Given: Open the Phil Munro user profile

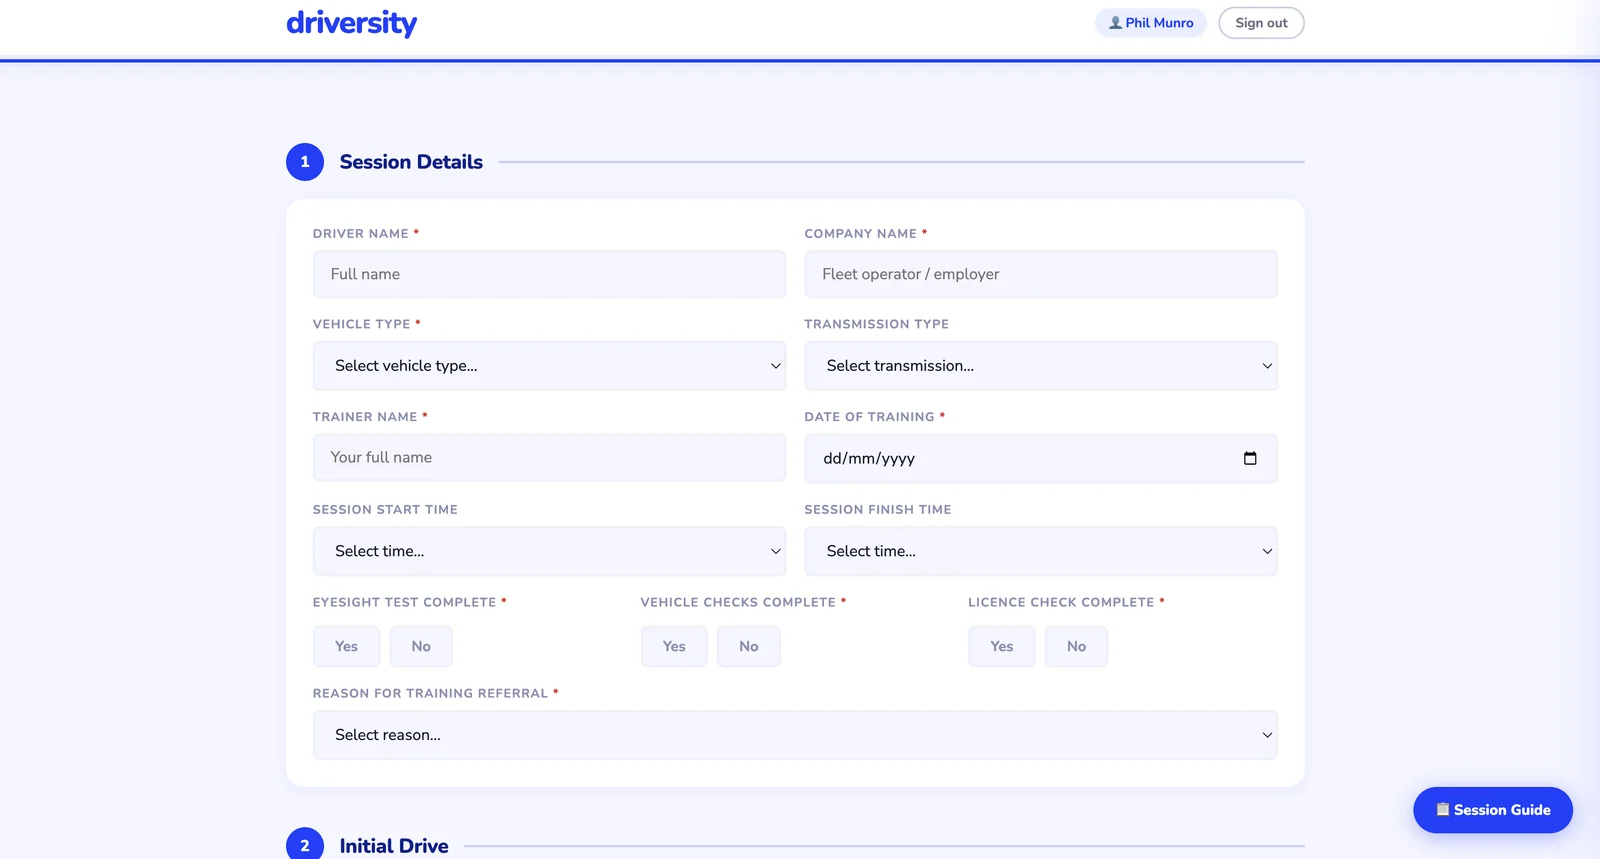Looking at the screenshot, I should [x=1151, y=23].
